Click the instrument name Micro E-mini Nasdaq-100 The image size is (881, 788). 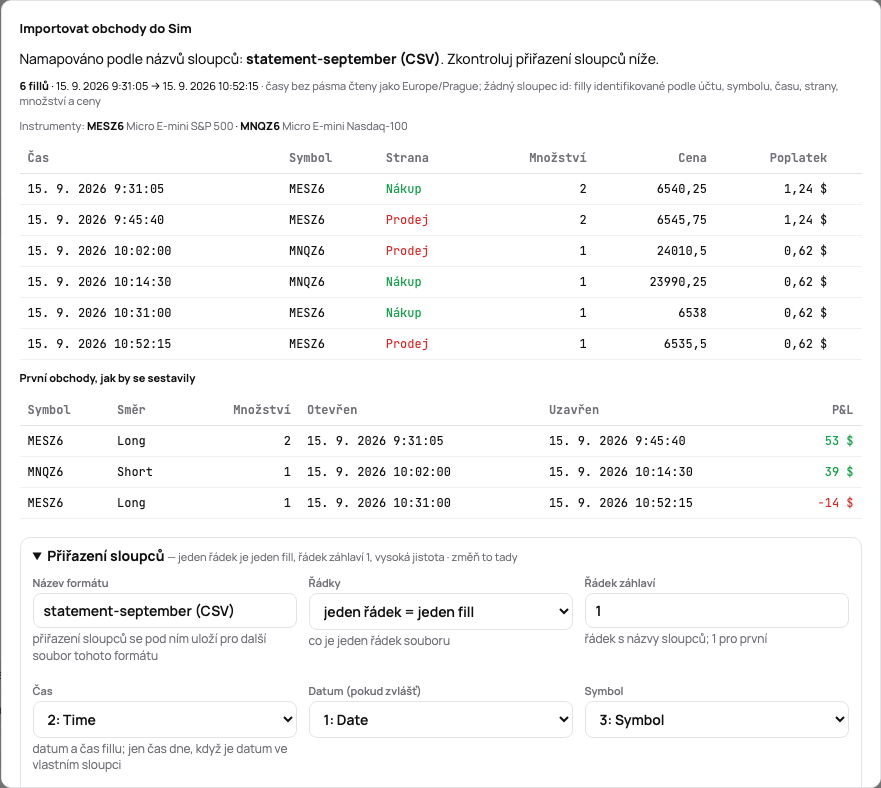point(344,126)
